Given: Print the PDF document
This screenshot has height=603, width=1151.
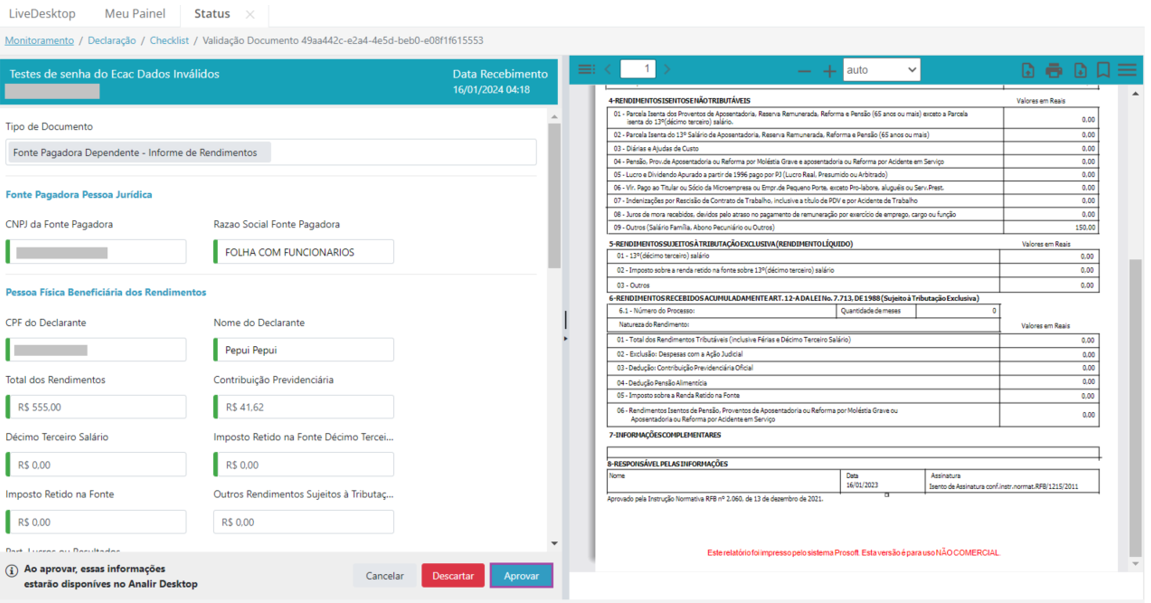Looking at the screenshot, I should (x=1054, y=70).
